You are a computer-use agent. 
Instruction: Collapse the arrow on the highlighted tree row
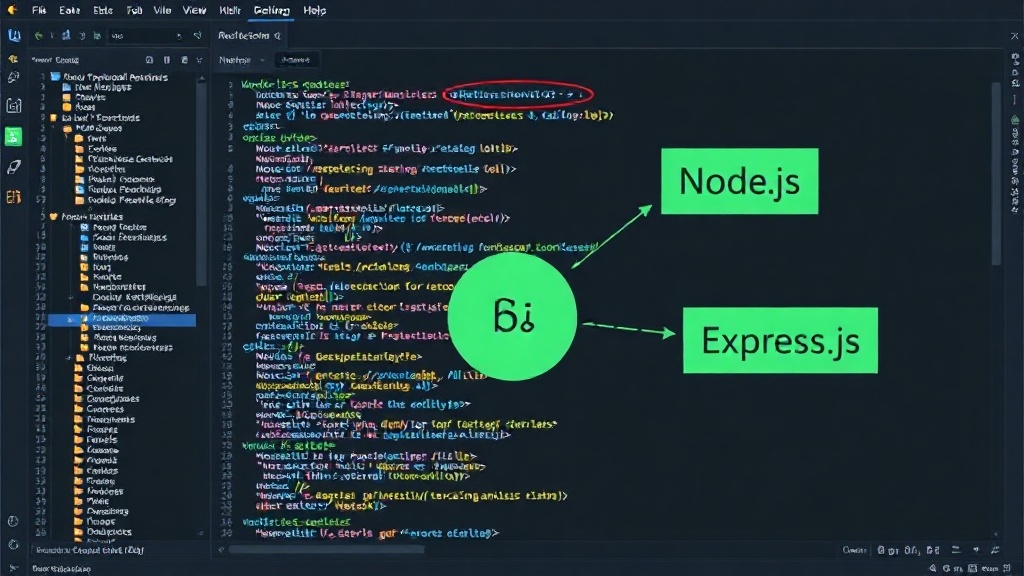click(x=70, y=319)
